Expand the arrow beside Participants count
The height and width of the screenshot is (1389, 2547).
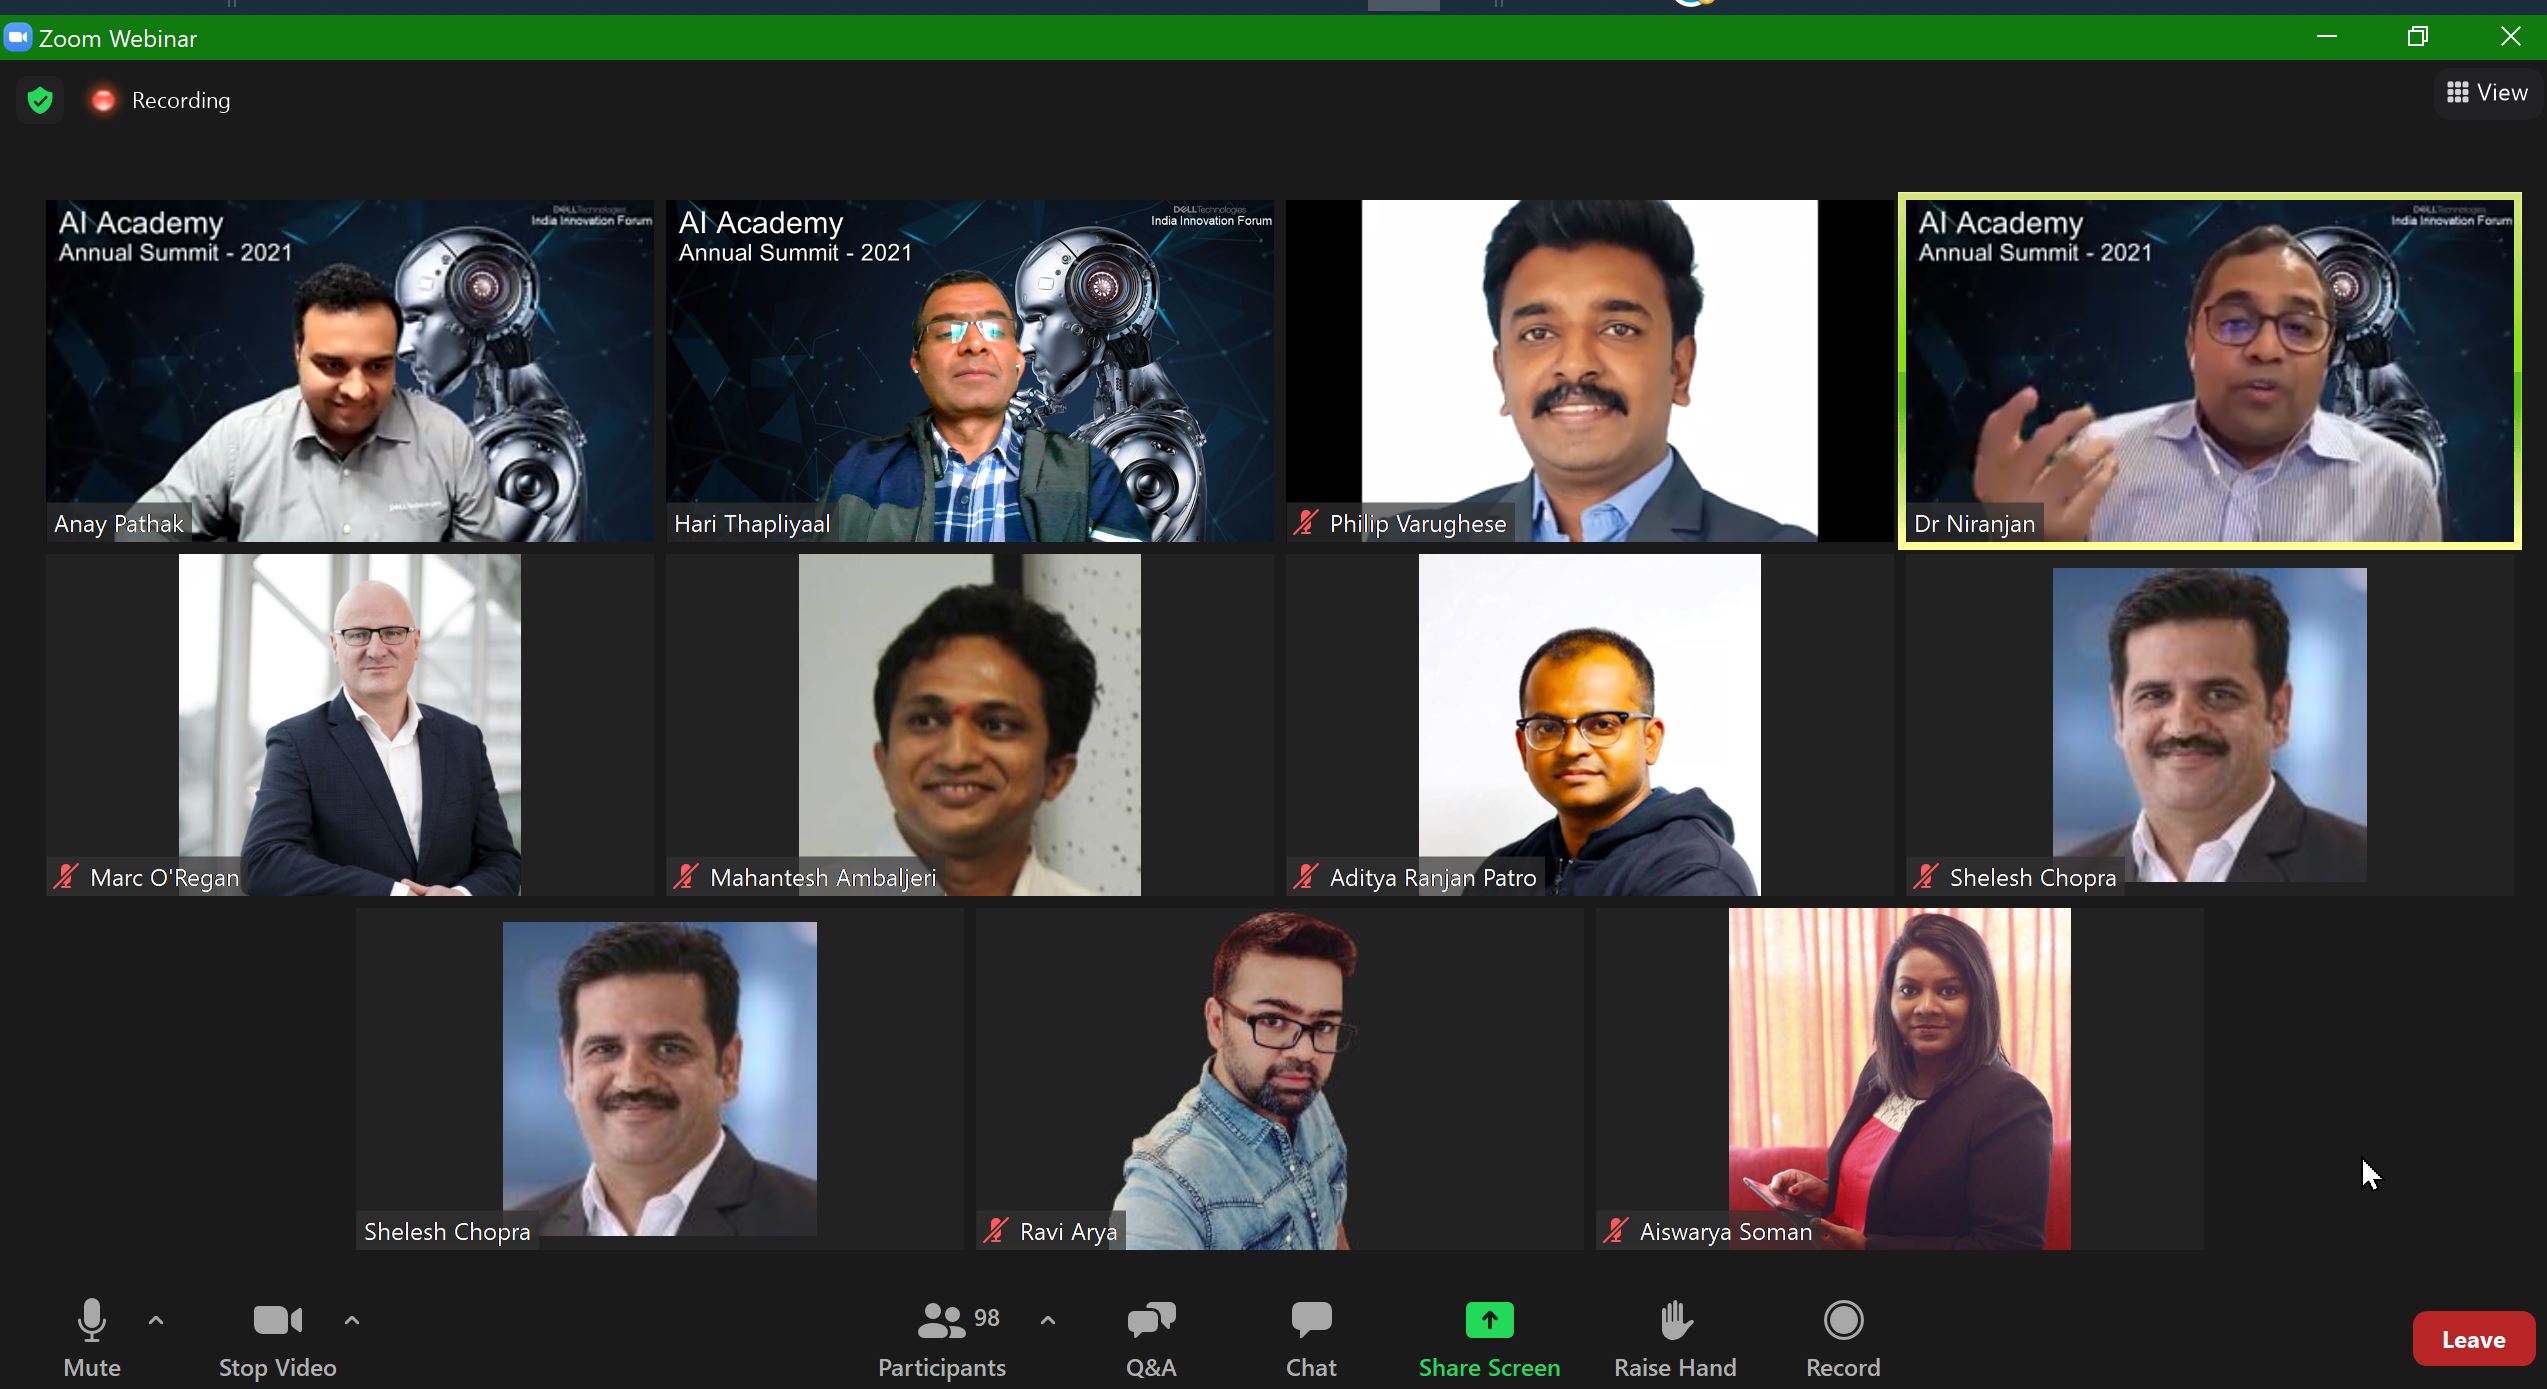click(x=1047, y=1320)
